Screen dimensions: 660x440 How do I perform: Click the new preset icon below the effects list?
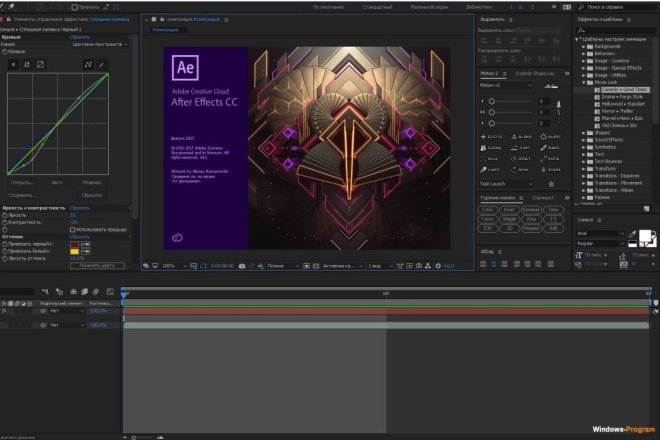tap(647, 208)
